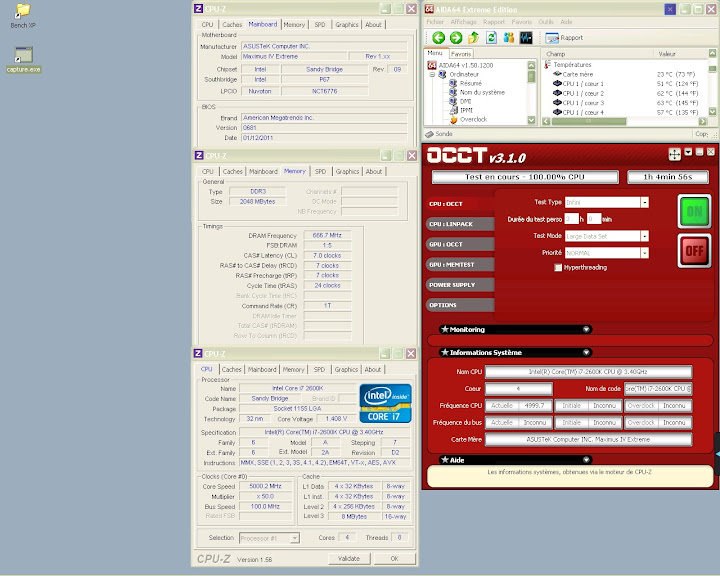Click the test duration minutes field in OCCT
Image resolution: width=720 pixels, height=576 pixels.
[594, 219]
